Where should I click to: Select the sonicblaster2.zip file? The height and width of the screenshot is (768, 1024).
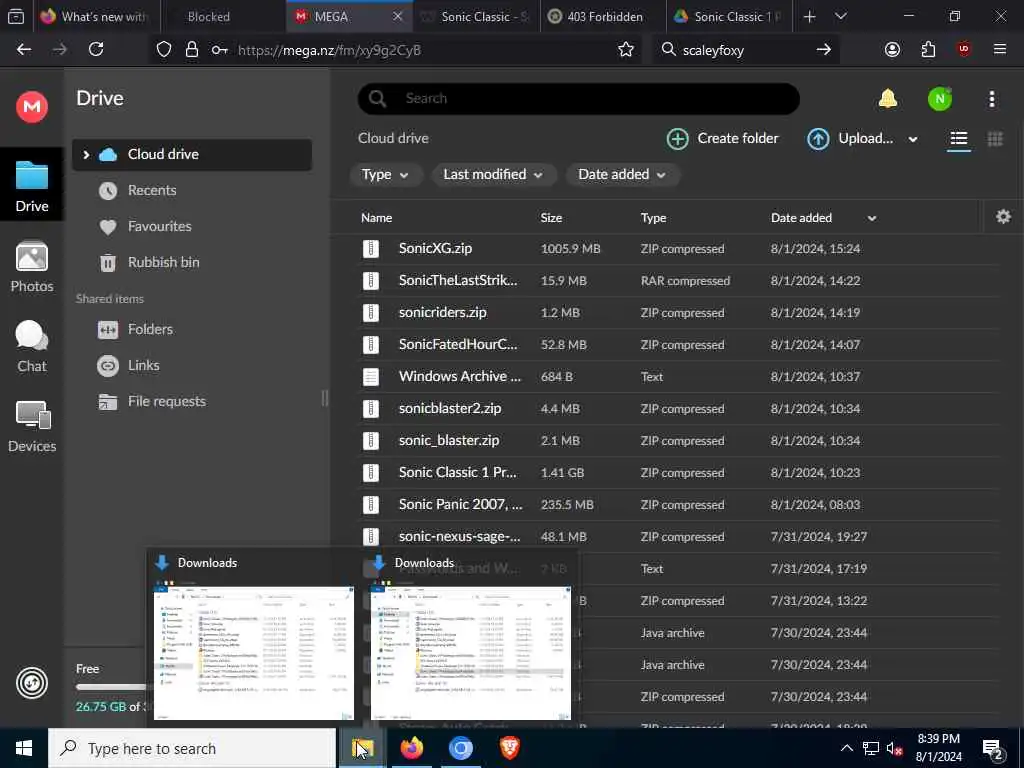click(679, 408)
